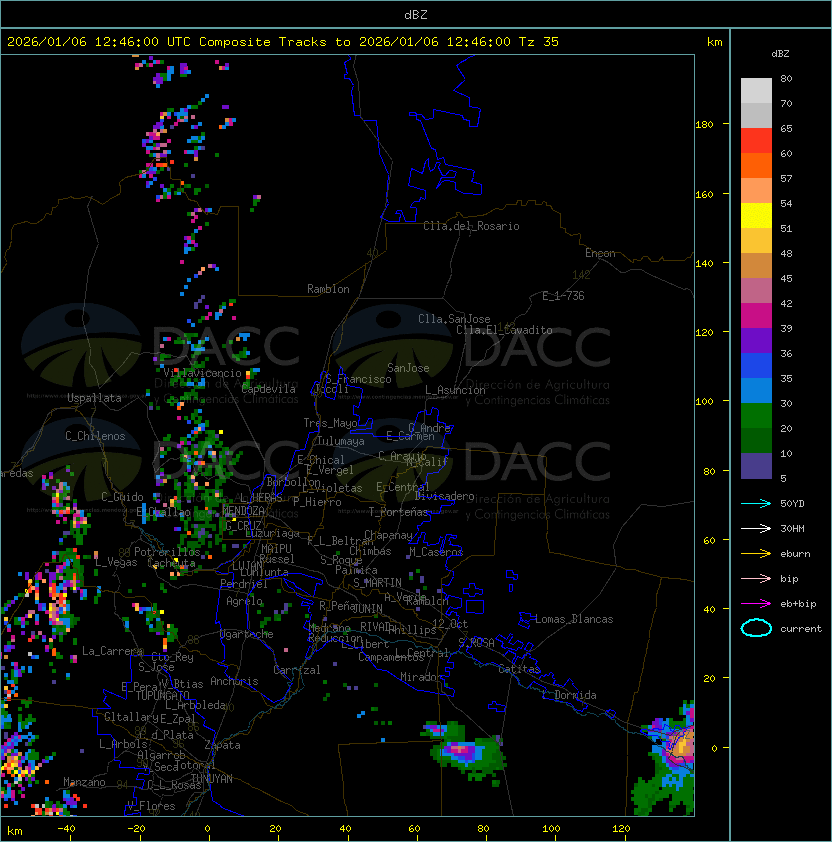This screenshot has width=832, height=842.
Task: Click the 'eburn' legend label
Action: 795,554
